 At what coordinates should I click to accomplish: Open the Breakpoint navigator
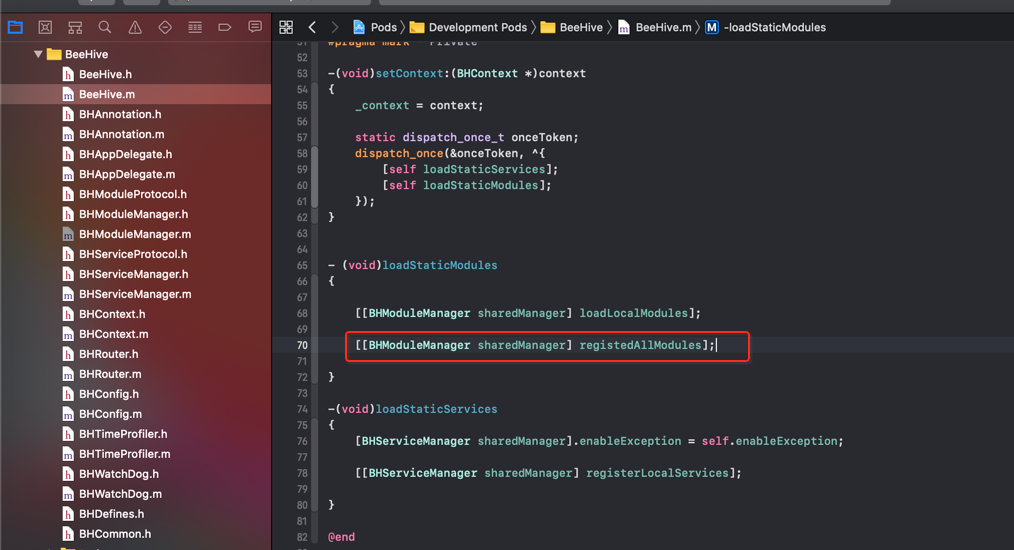(224, 27)
